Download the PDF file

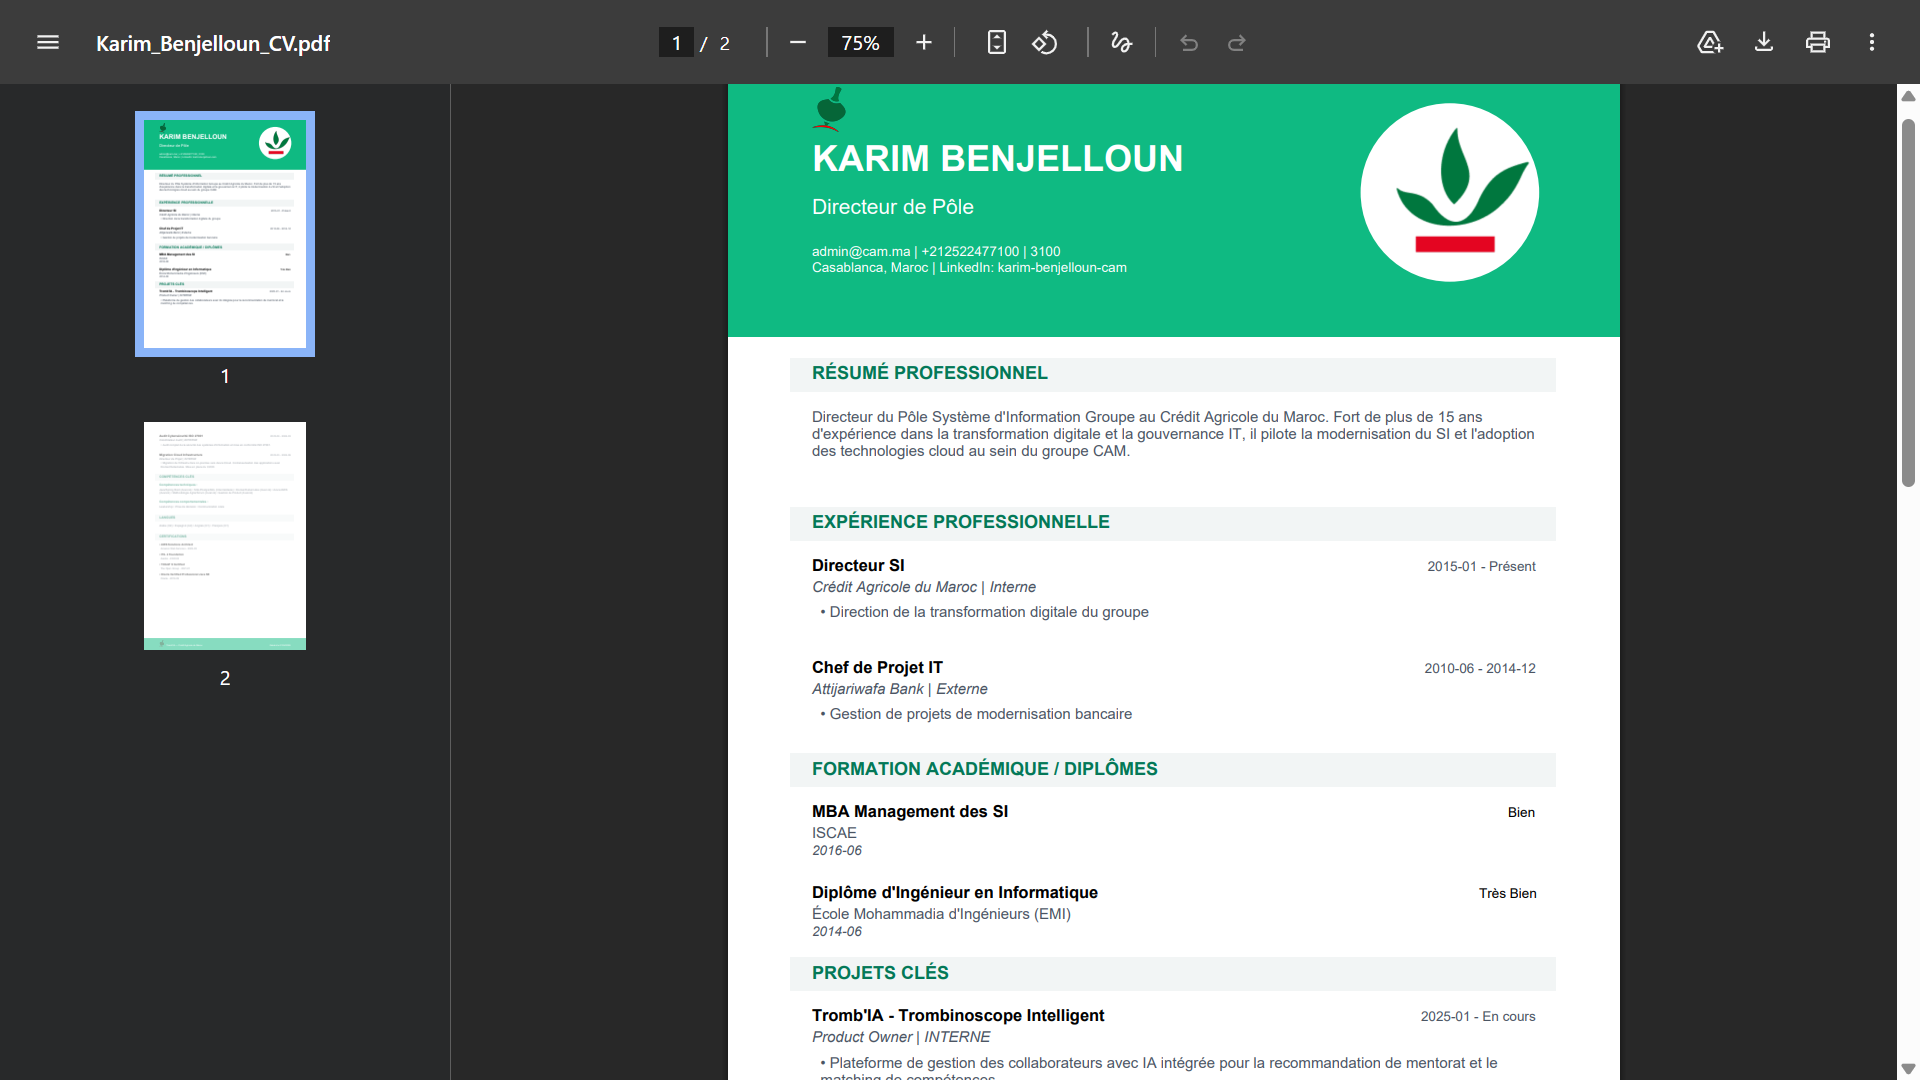tap(1764, 43)
